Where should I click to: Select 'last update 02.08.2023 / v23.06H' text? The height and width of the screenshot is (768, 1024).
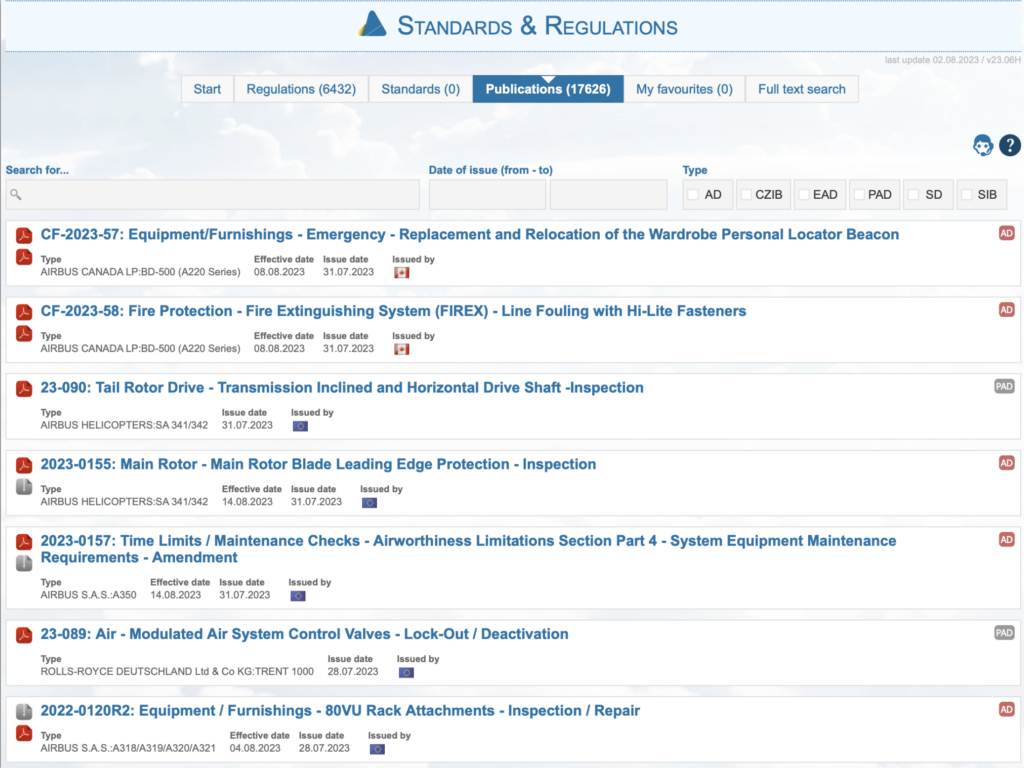[x=952, y=59]
